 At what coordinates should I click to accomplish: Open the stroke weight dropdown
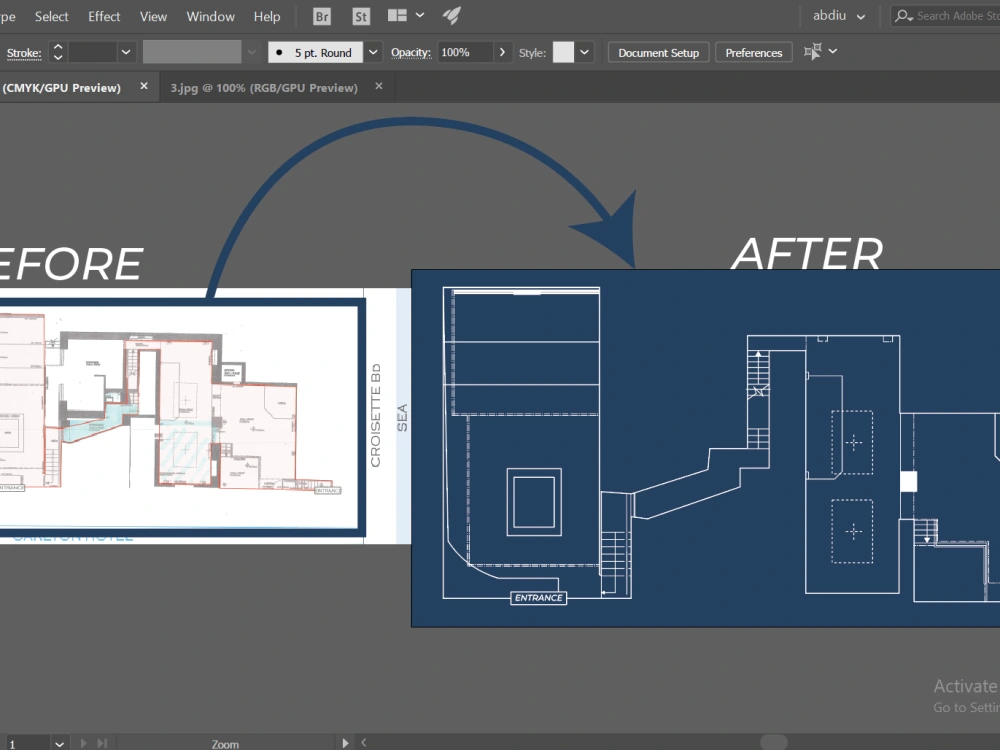pyautogui.click(x=126, y=51)
